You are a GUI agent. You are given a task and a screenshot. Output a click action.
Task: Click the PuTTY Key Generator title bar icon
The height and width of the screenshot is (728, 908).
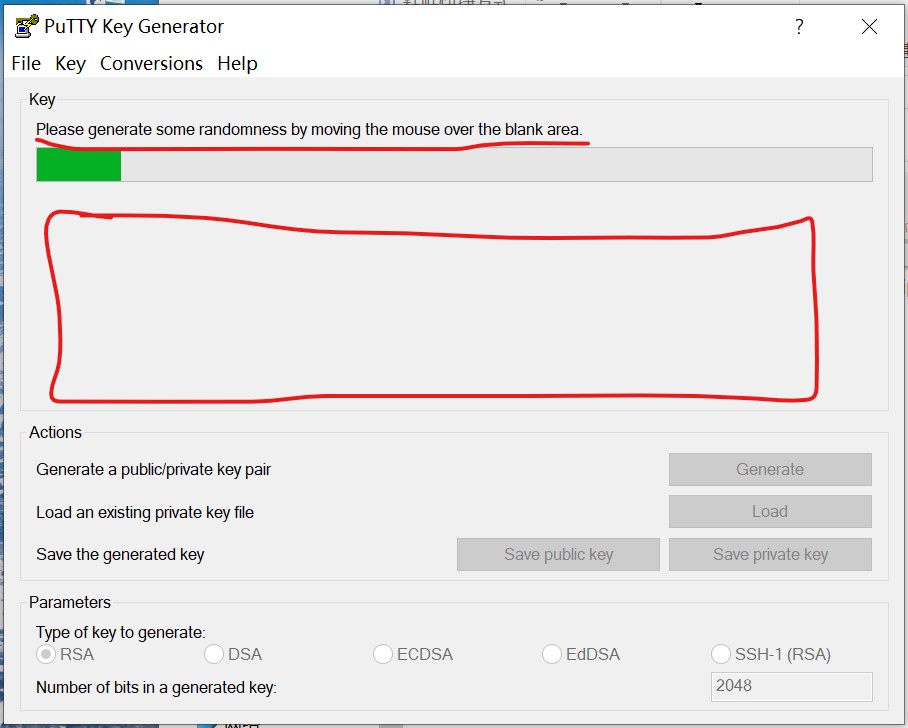(27, 27)
